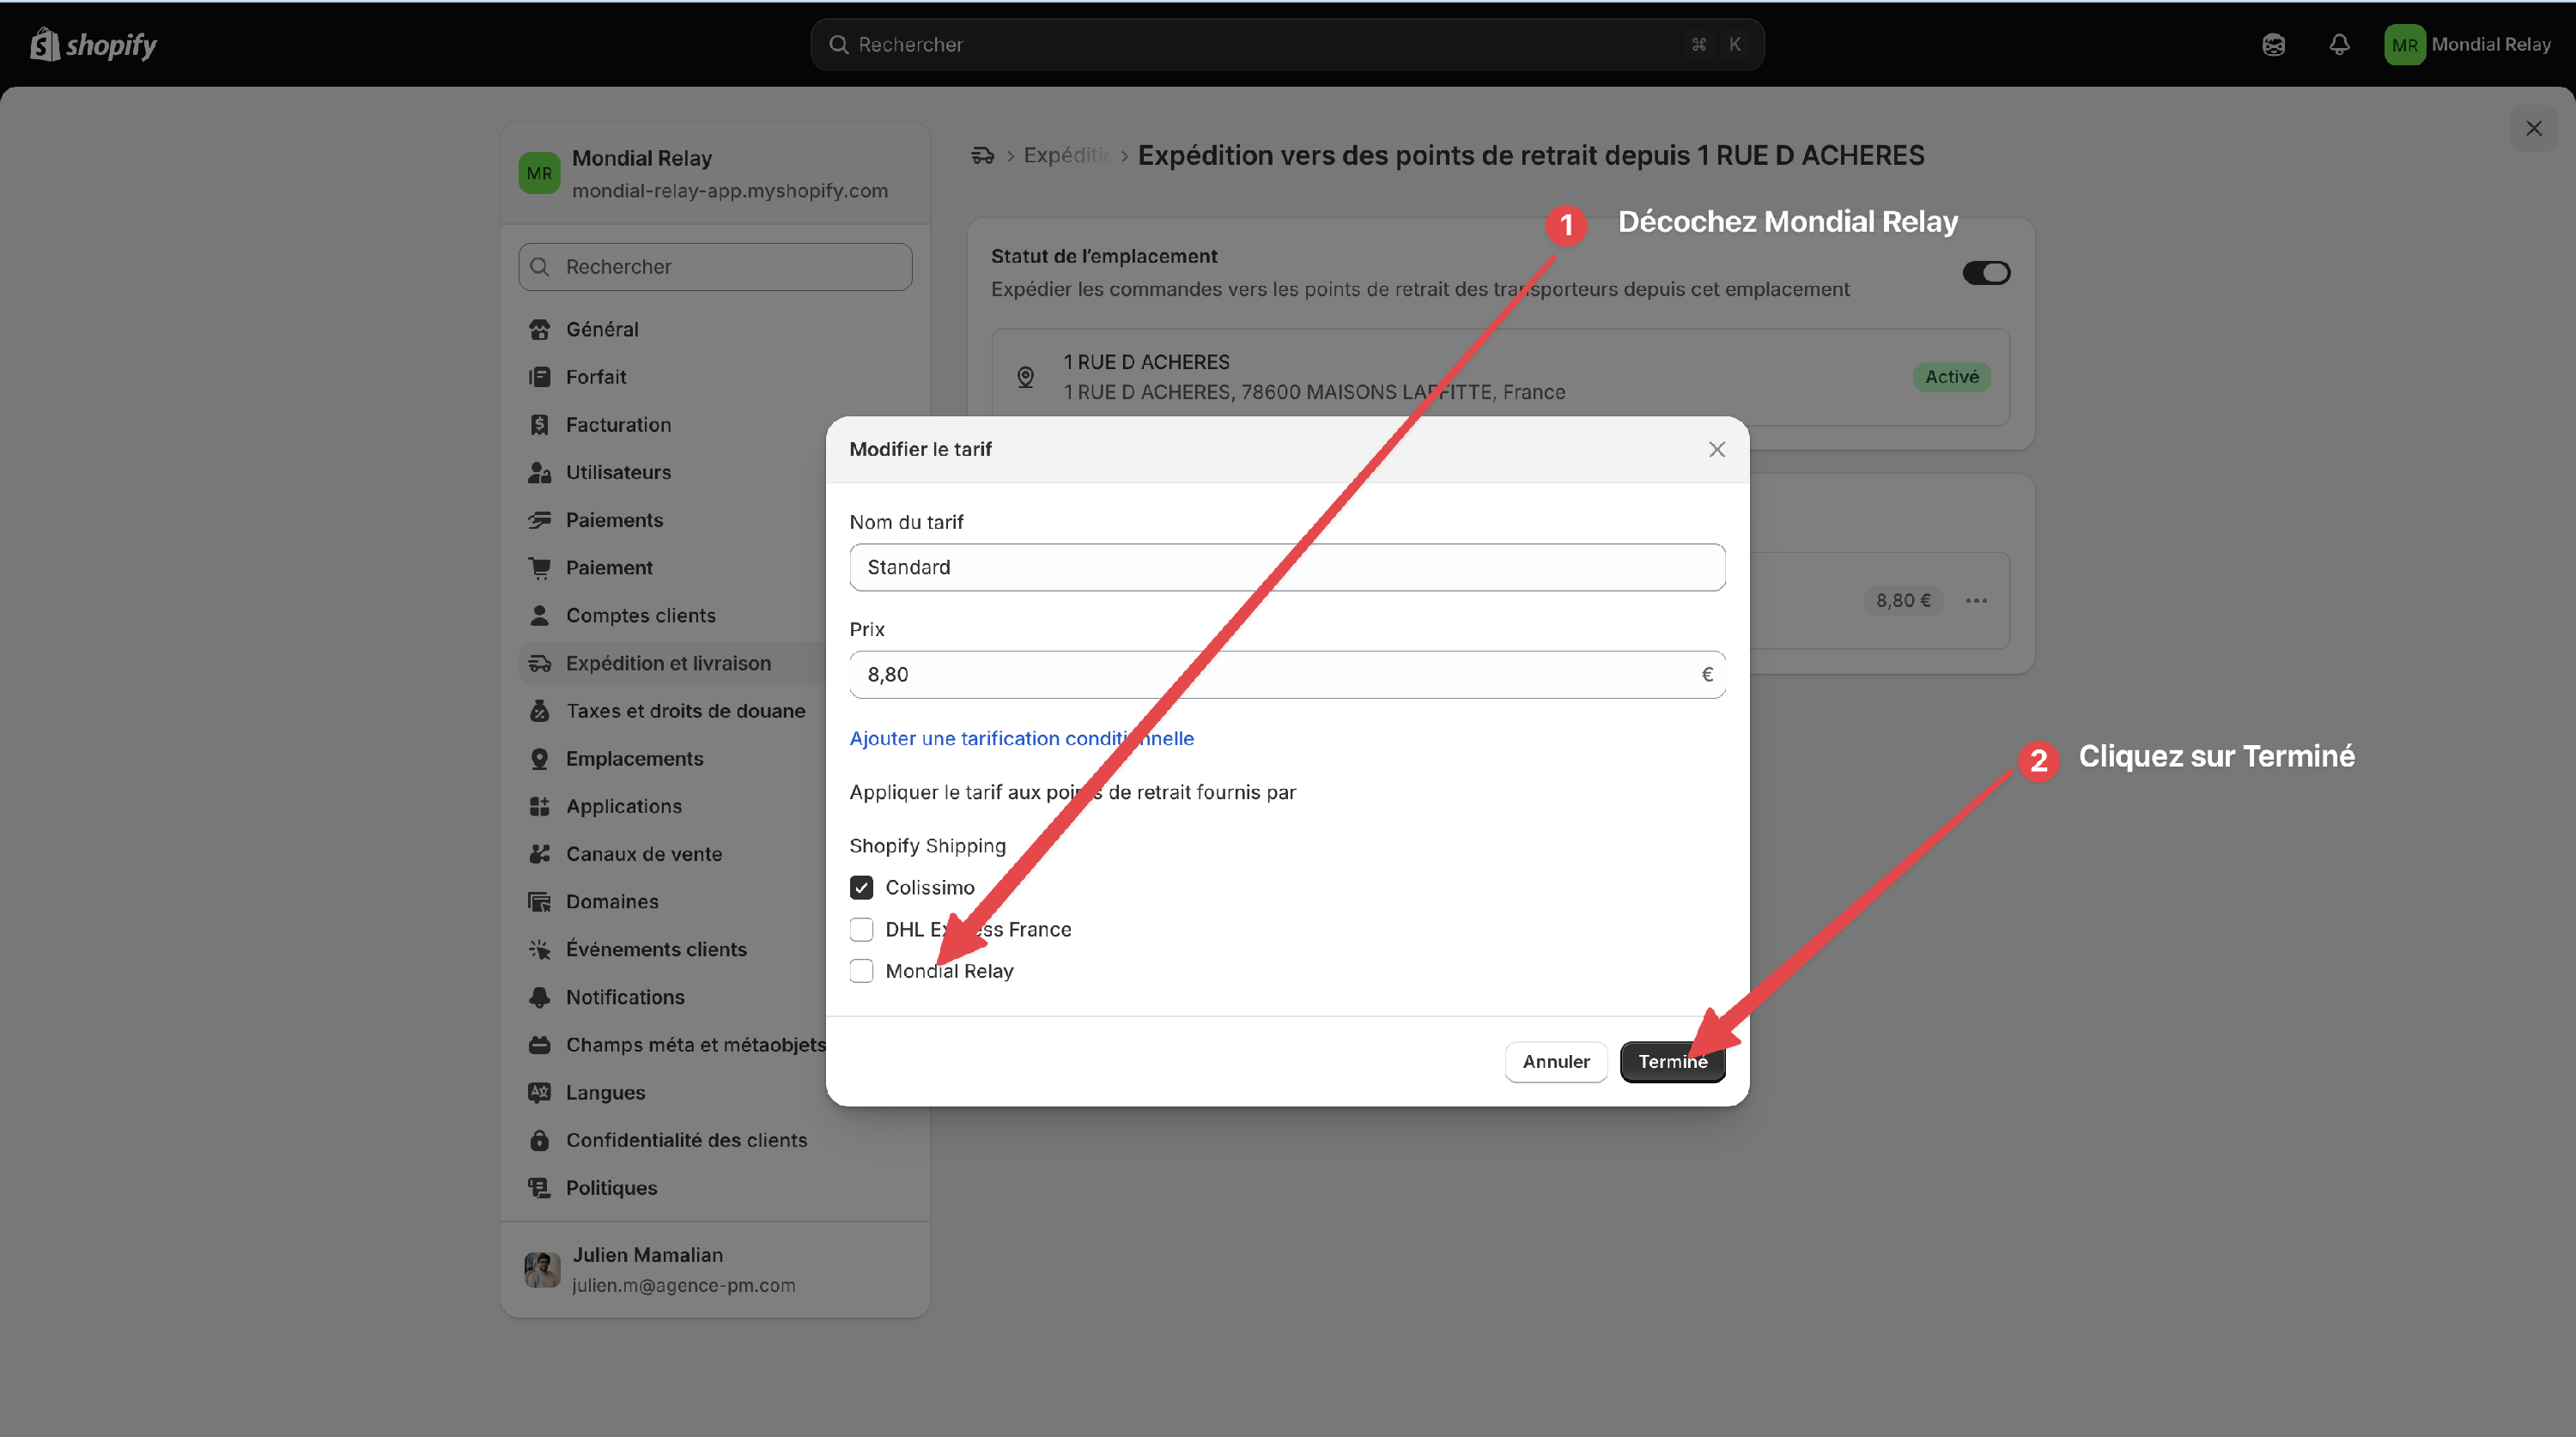The height and width of the screenshot is (1437, 2576).
Task: Click the Shopify logo
Action: click(x=93, y=44)
